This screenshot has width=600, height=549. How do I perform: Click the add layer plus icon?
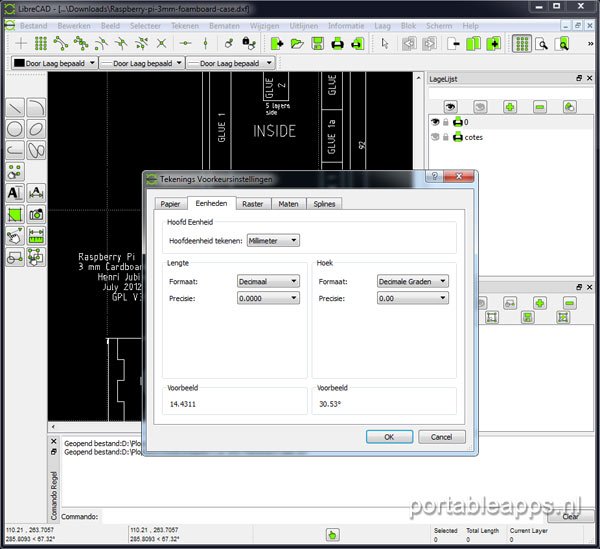click(x=510, y=105)
